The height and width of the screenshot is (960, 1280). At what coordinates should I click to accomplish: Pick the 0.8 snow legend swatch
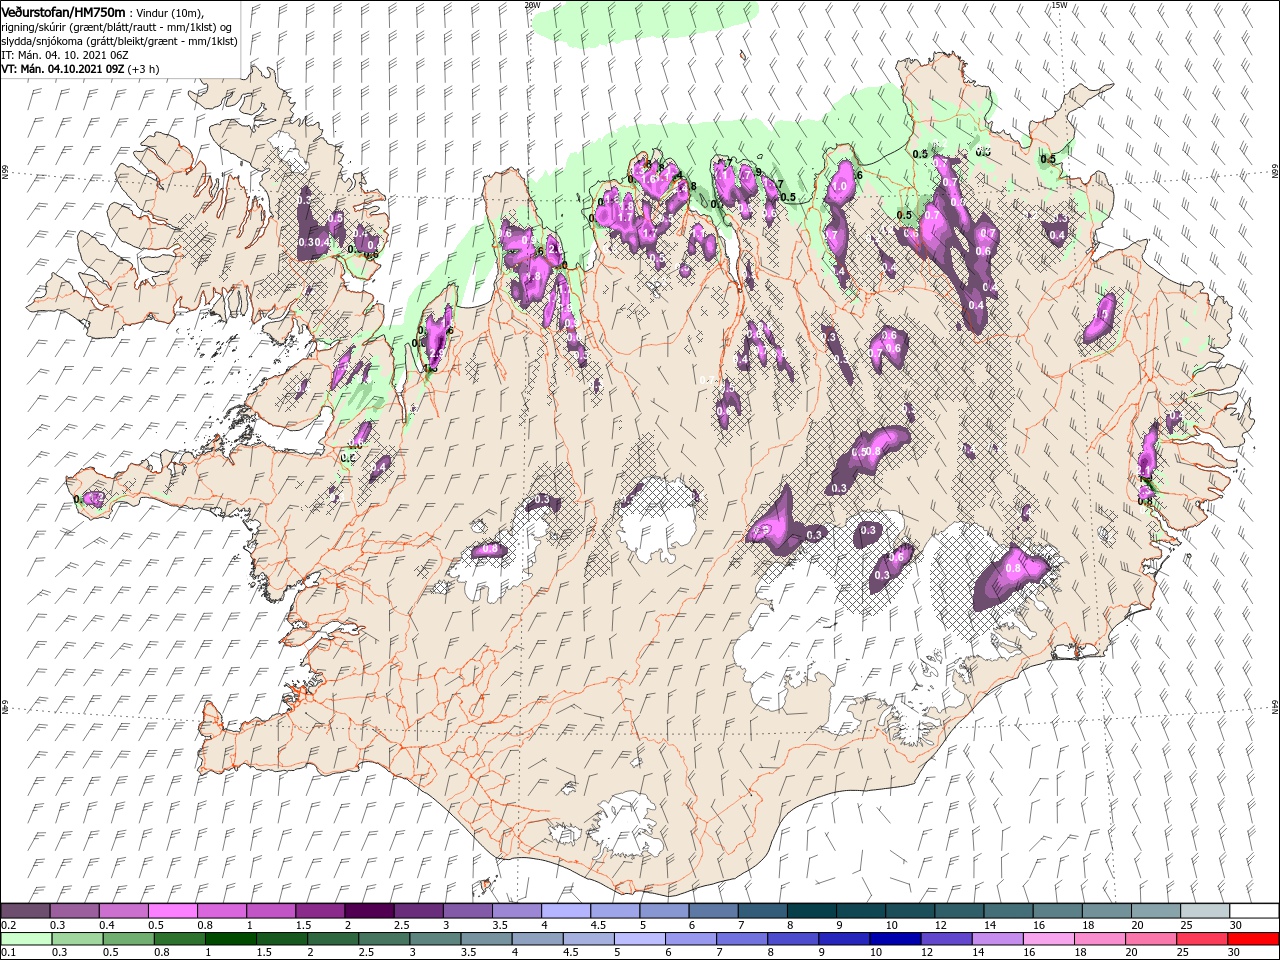pyautogui.click(x=222, y=910)
